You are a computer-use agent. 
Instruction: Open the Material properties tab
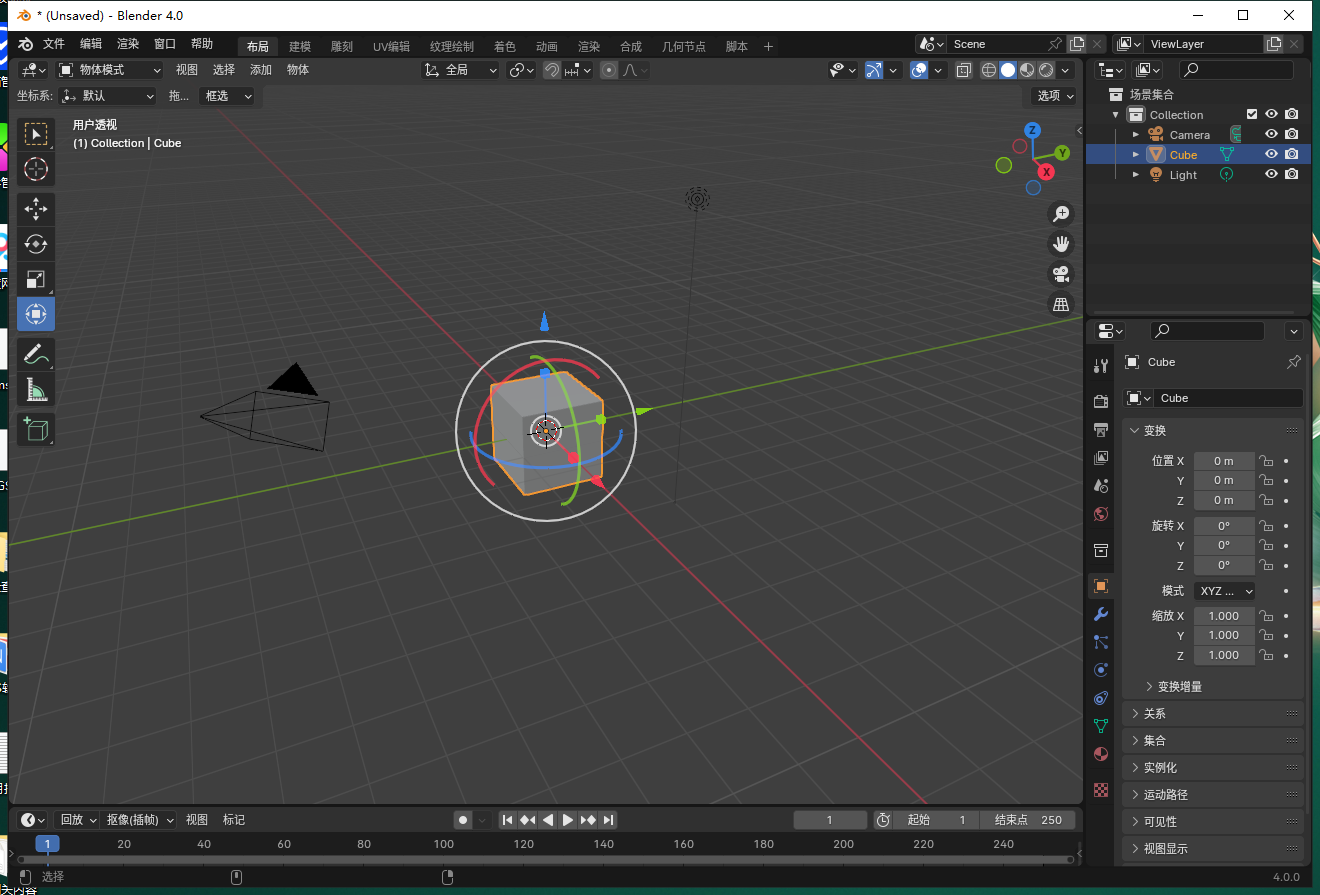click(x=1101, y=753)
